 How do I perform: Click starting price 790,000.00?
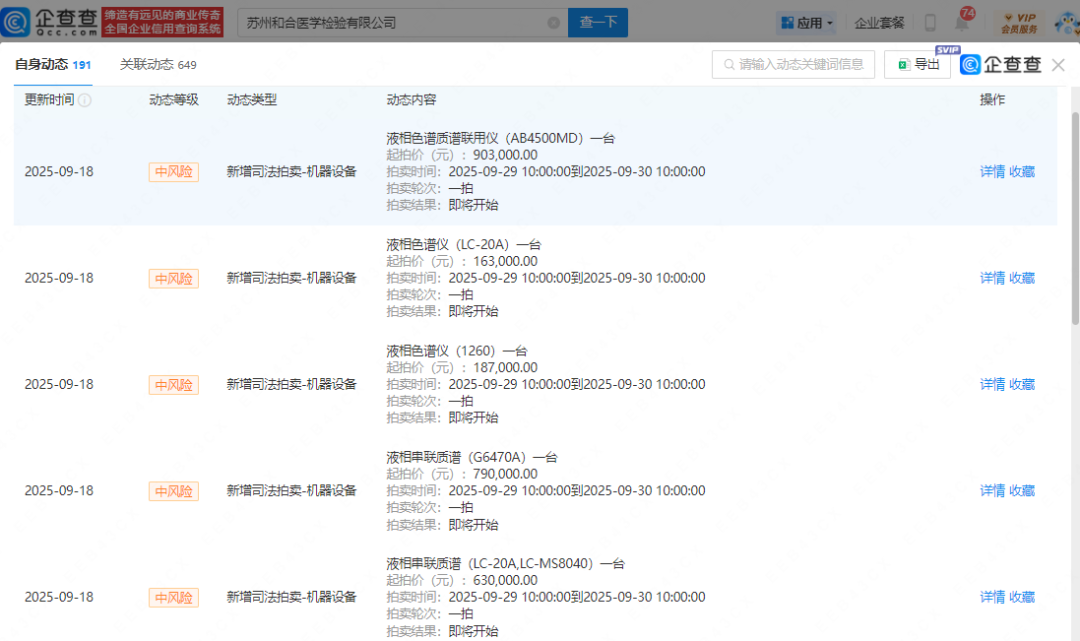tap(505, 474)
